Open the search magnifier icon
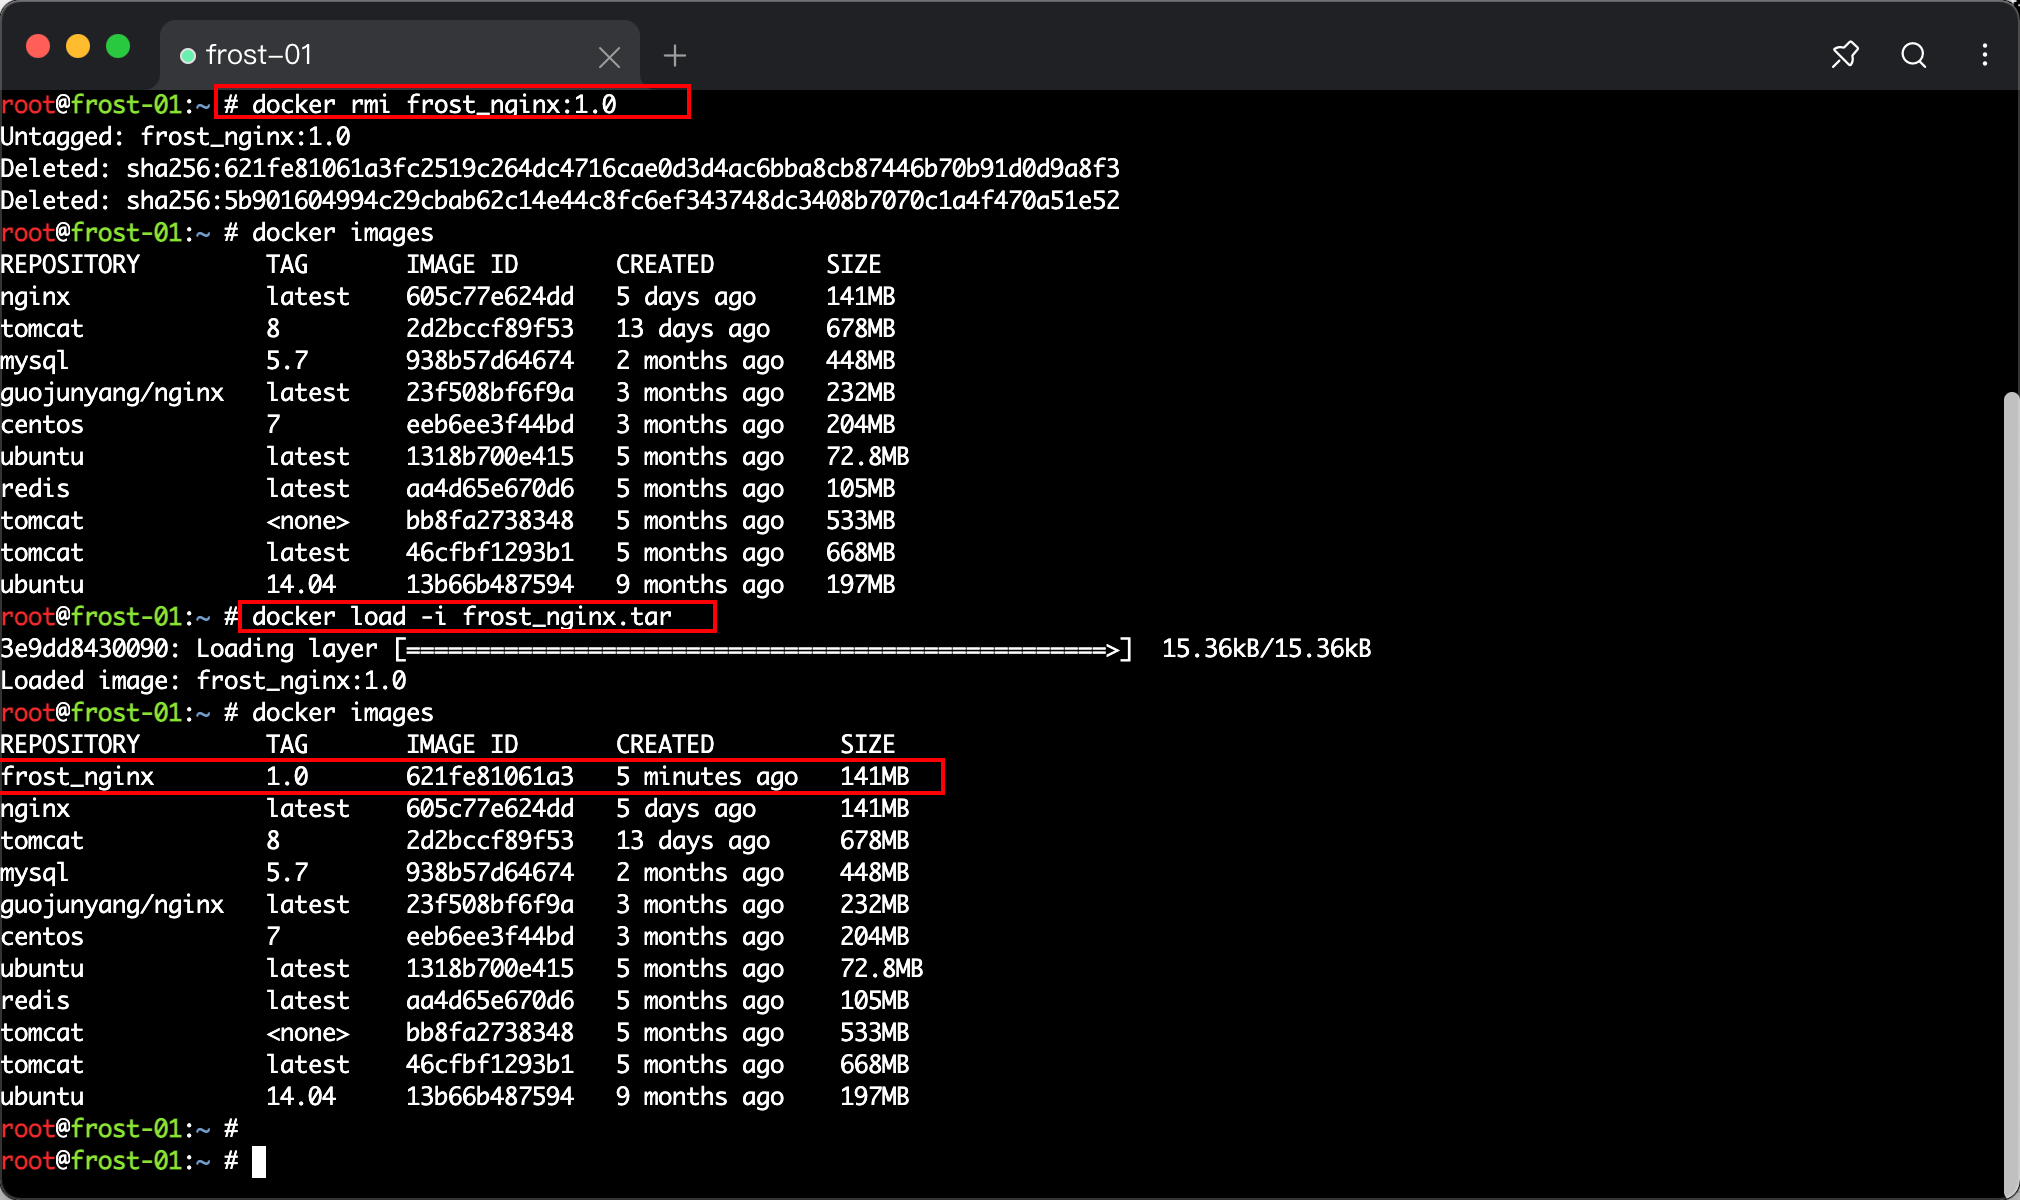The width and height of the screenshot is (2020, 1200). click(x=1914, y=55)
